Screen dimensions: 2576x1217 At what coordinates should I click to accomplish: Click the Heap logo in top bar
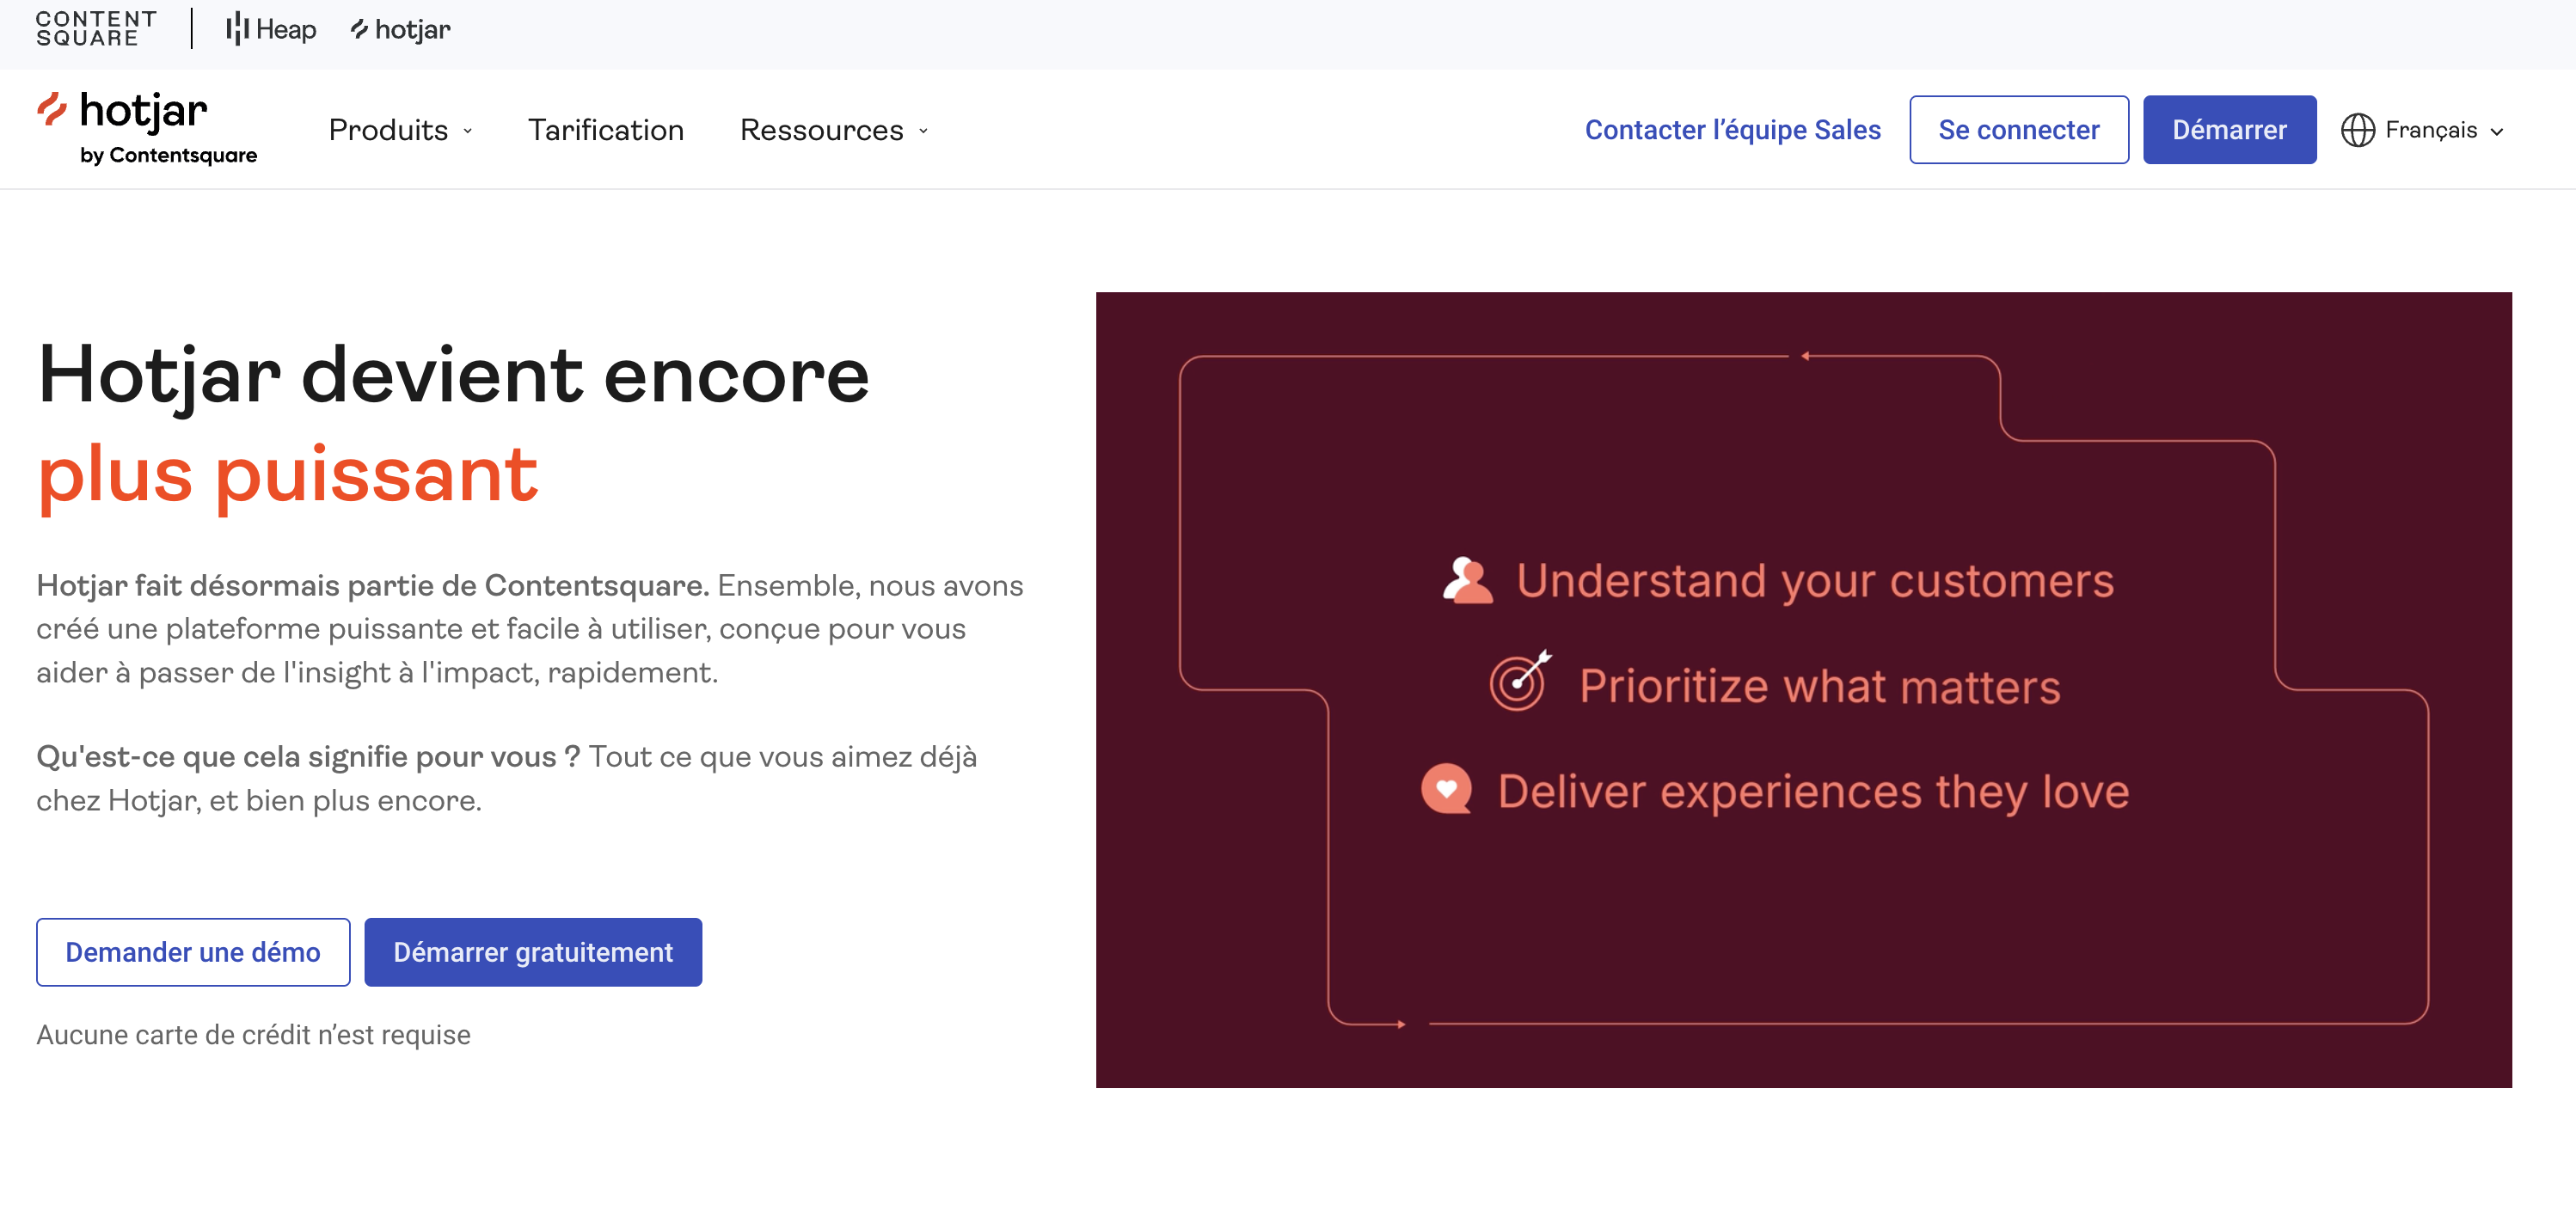pyautogui.click(x=271, y=29)
